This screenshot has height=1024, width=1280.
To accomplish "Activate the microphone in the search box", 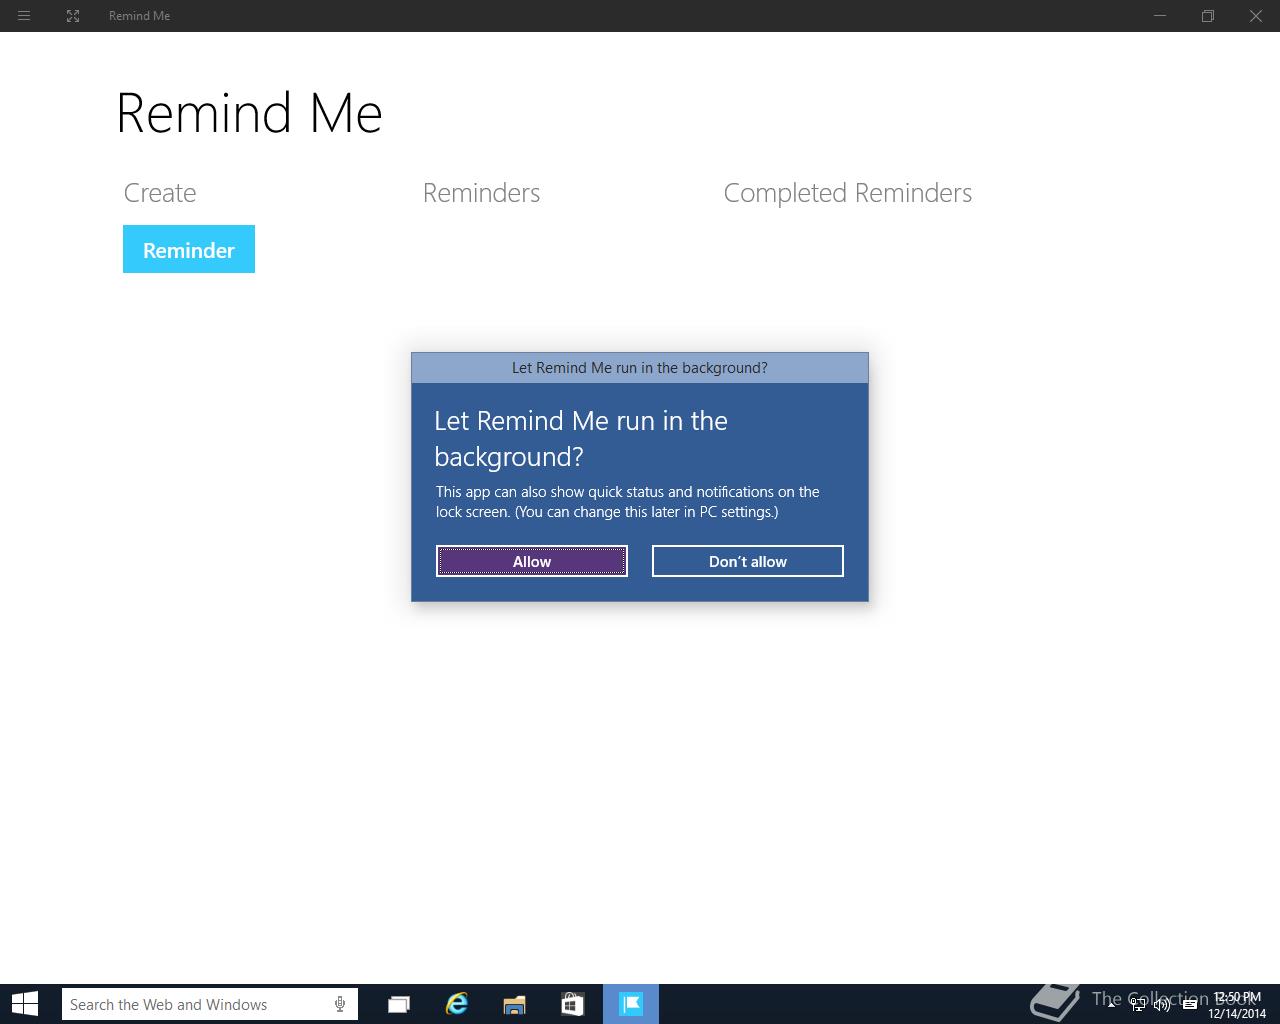I will tap(340, 1004).
